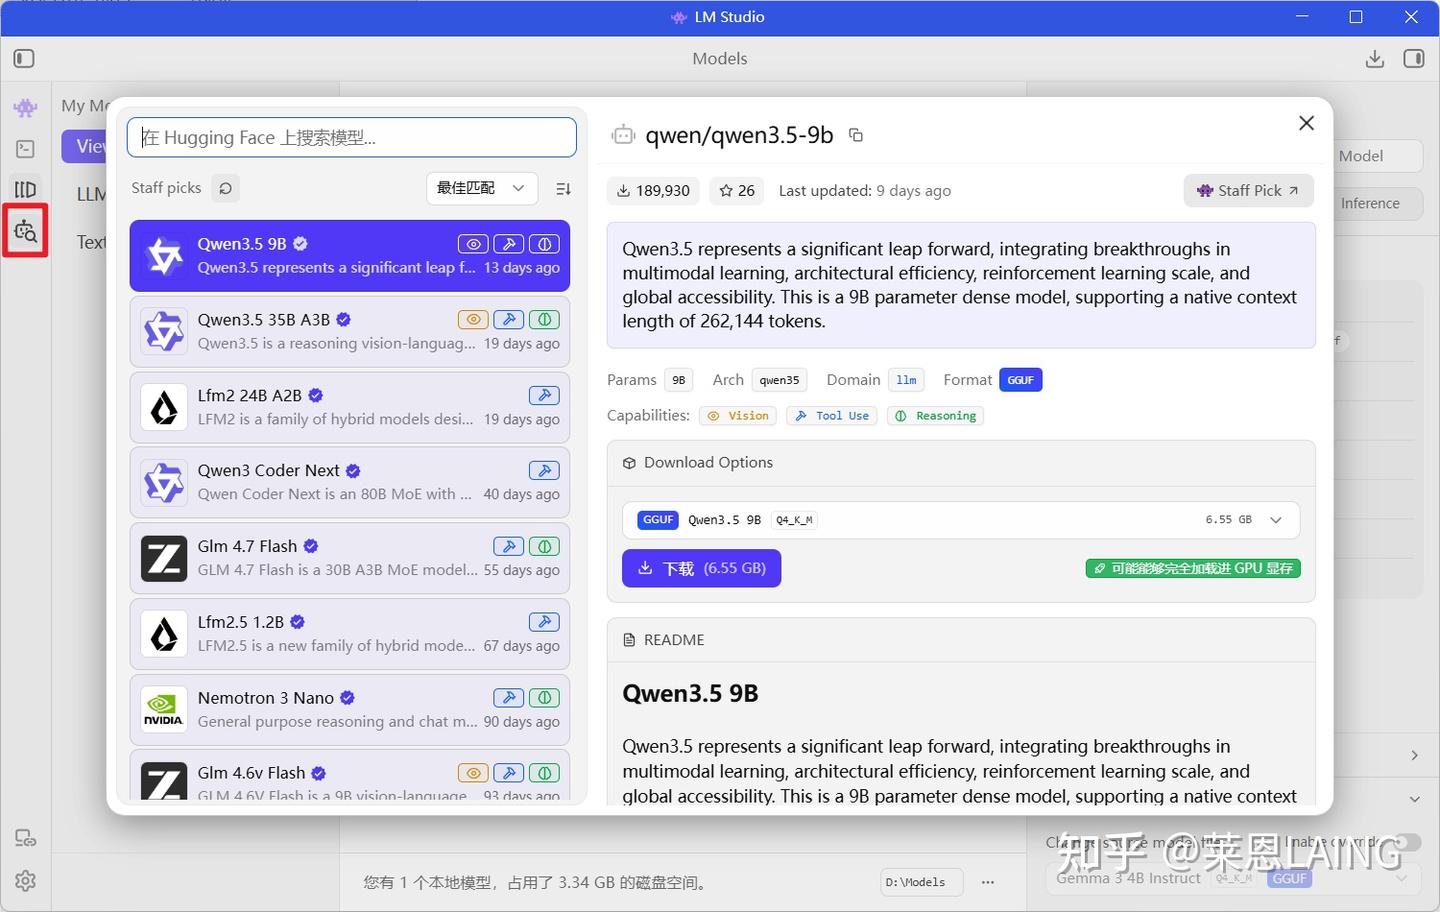Select the selected Qwen3.5 9B list entry
Viewport: 1440px width, 912px height.
[350, 256]
